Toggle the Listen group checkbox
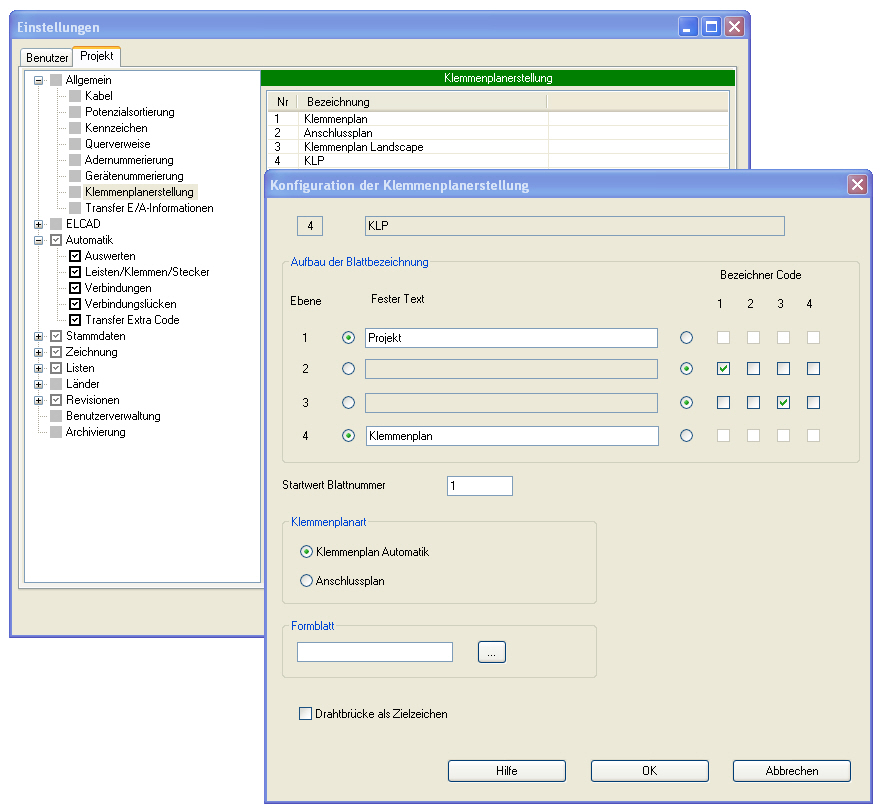Screen dimensions: 880x810 (x=56, y=368)
